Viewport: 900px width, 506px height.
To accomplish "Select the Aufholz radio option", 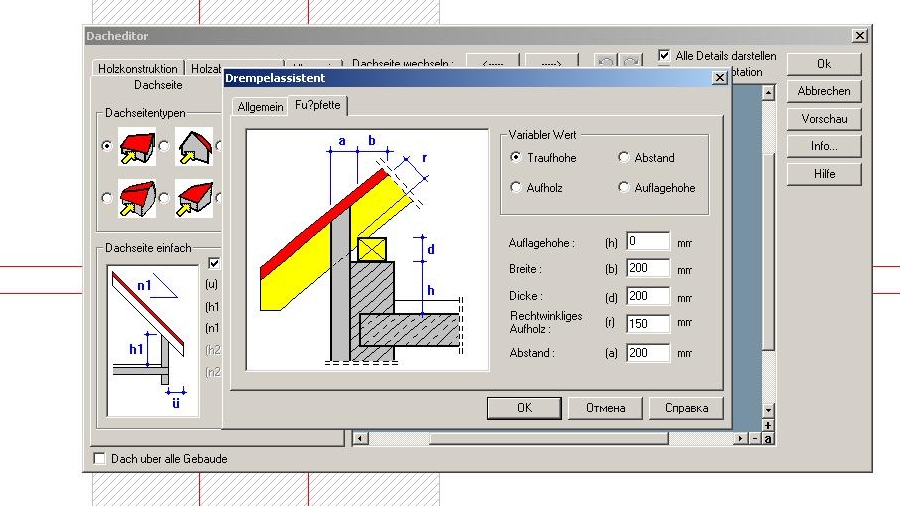I will pyautogui.click(x=516, y=188).
